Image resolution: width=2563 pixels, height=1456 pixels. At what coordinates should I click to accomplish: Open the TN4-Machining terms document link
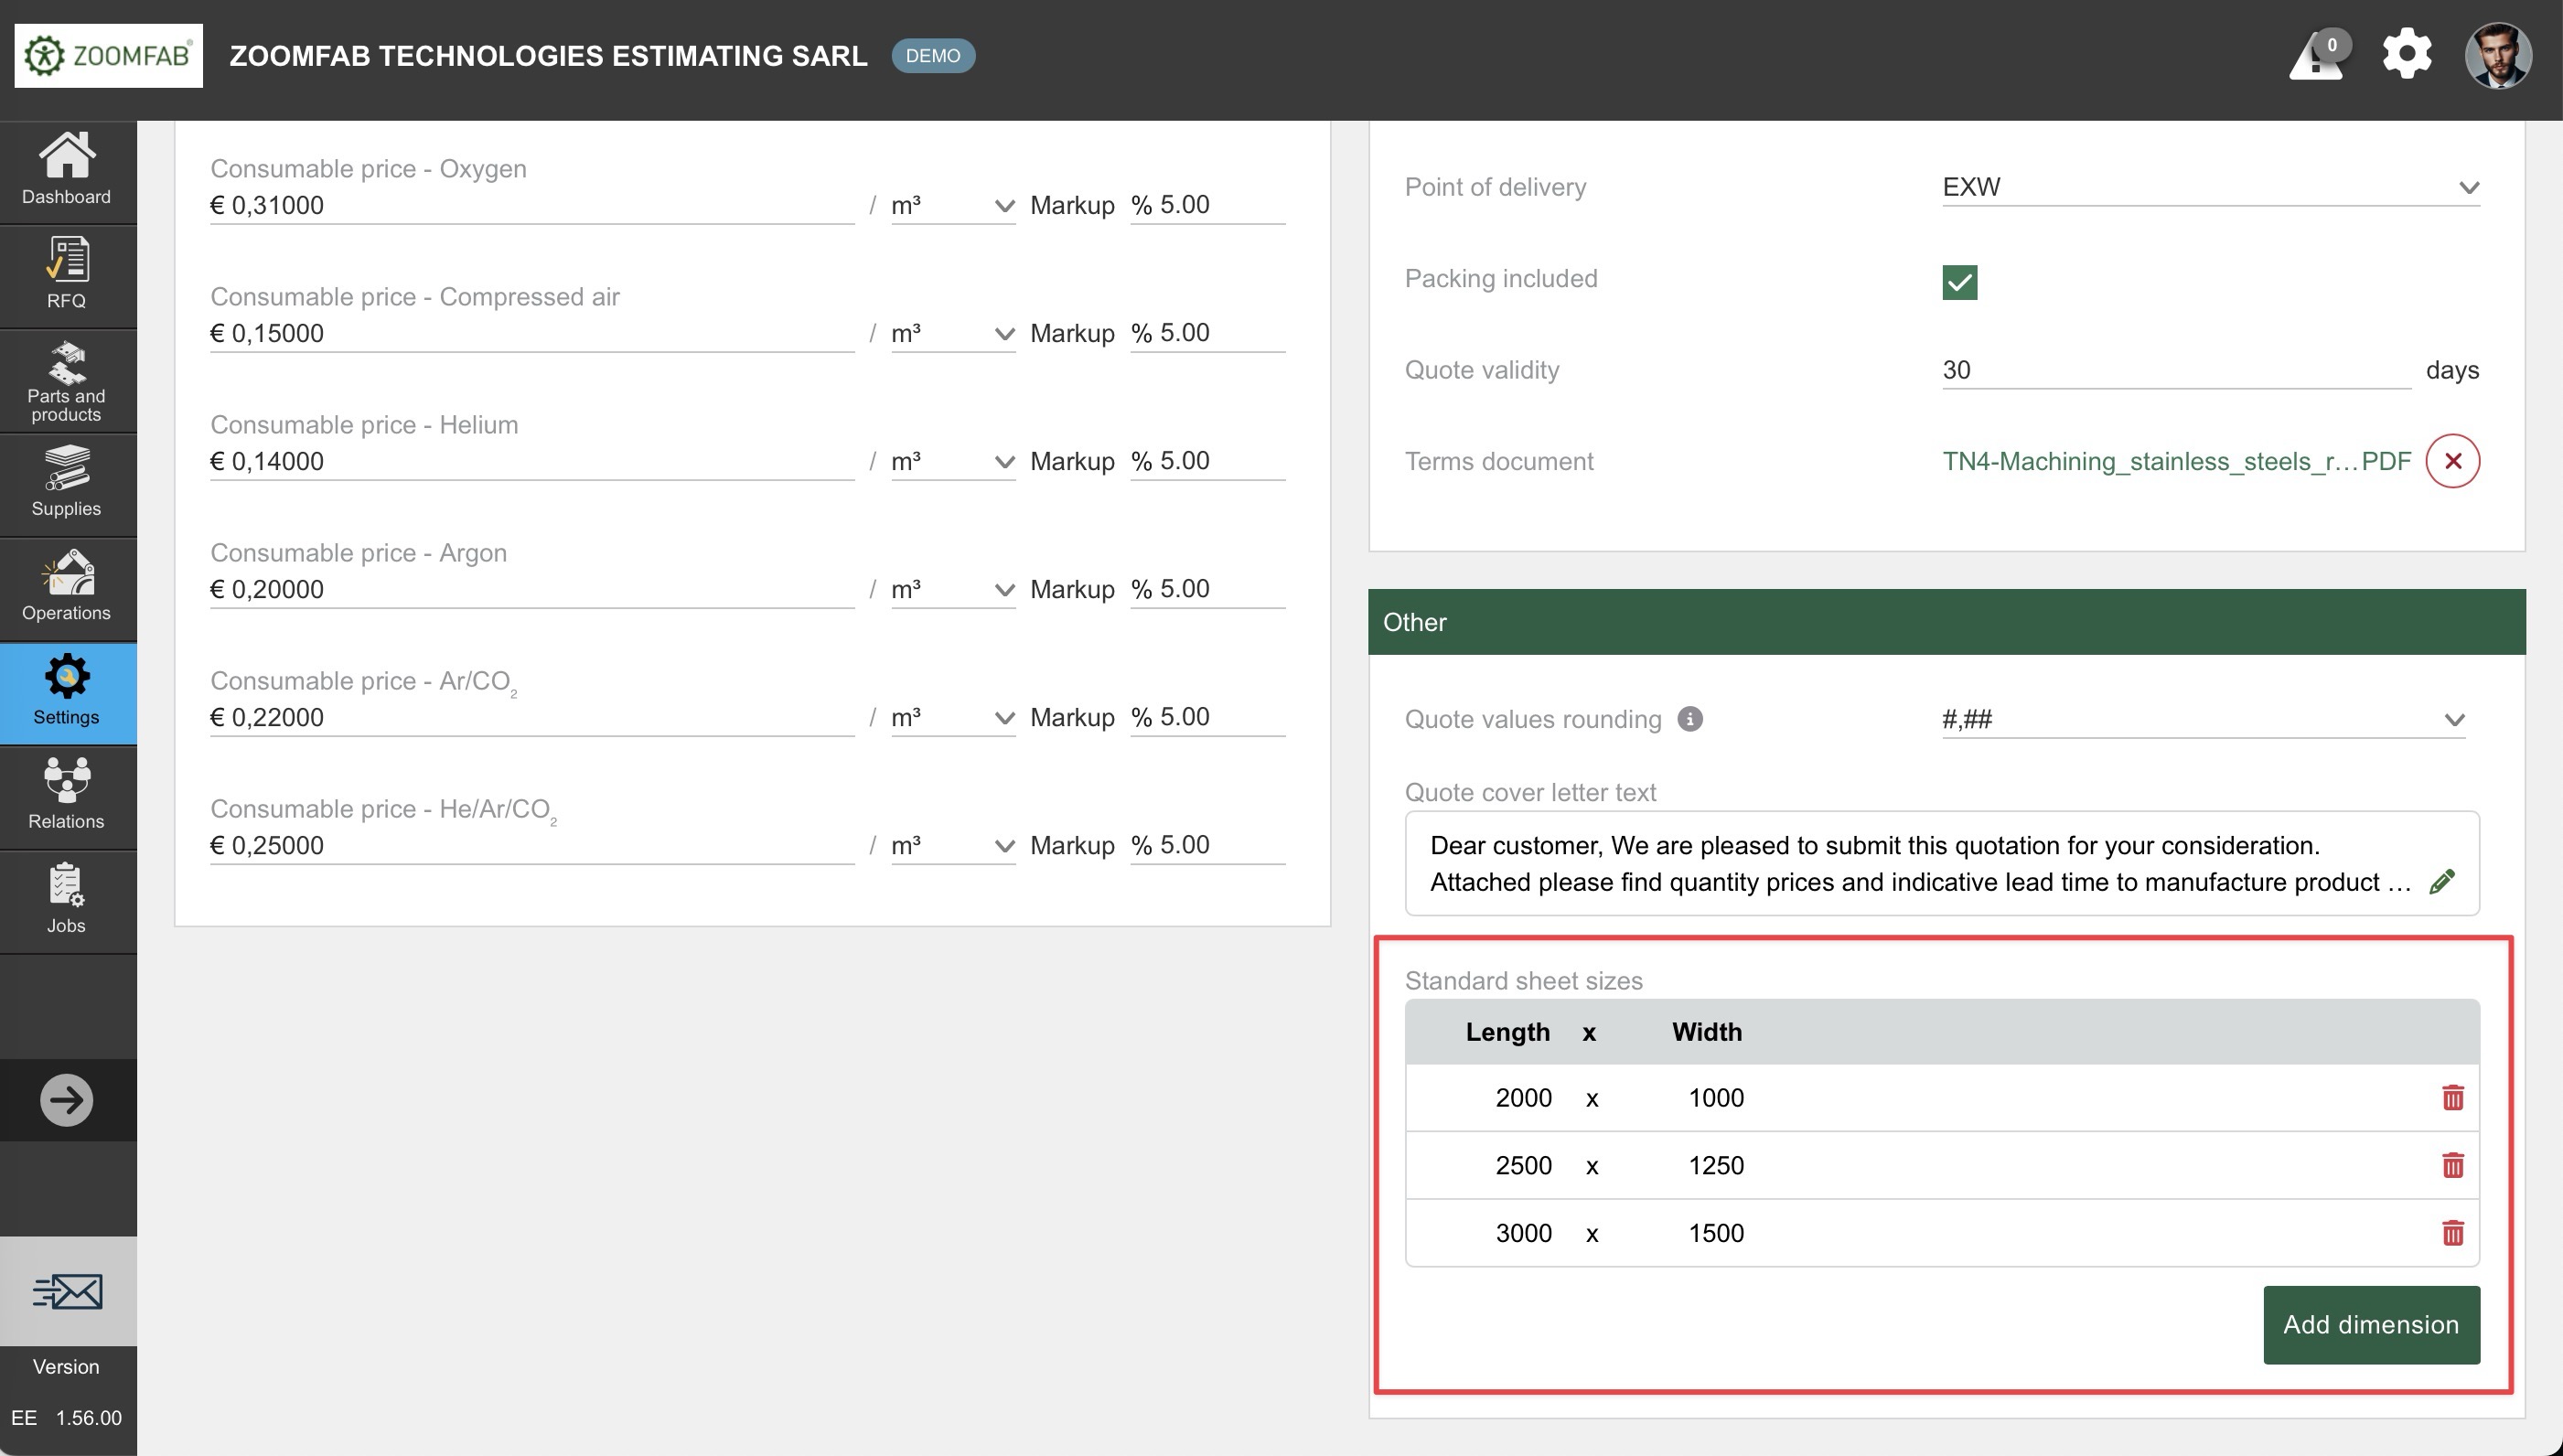pos(2175,461)
